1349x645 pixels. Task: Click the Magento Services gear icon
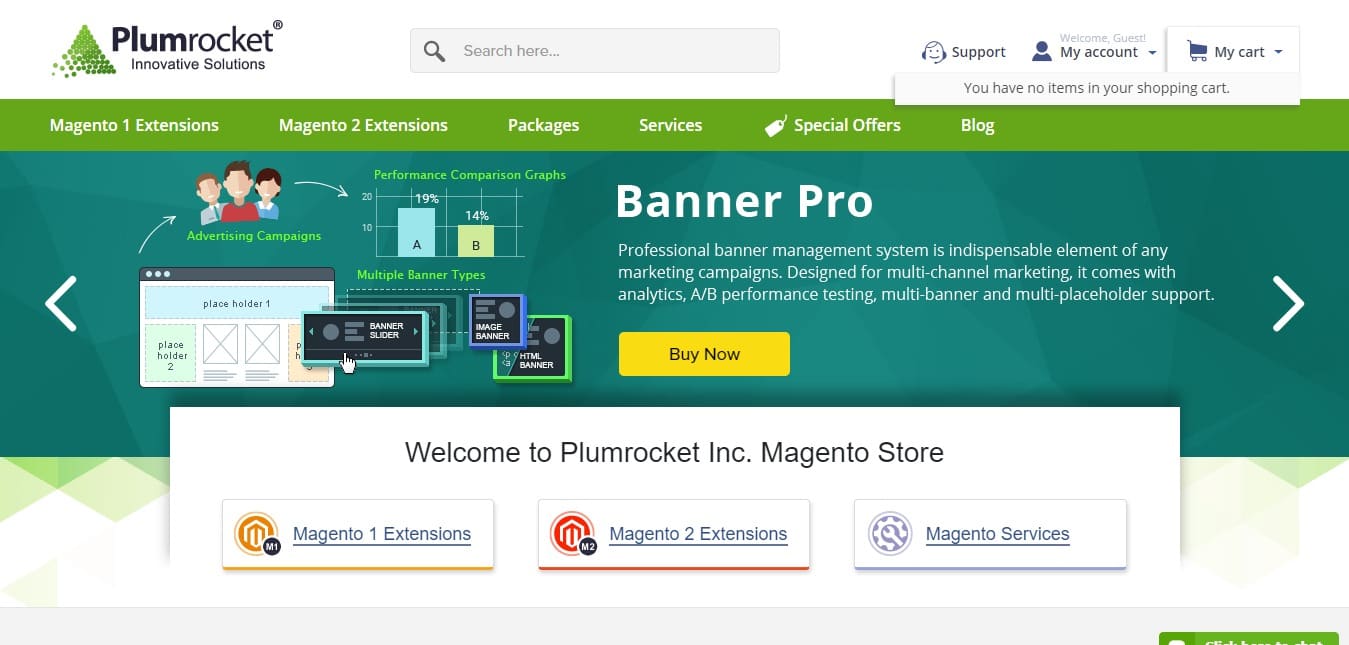(x=889, y=534)
